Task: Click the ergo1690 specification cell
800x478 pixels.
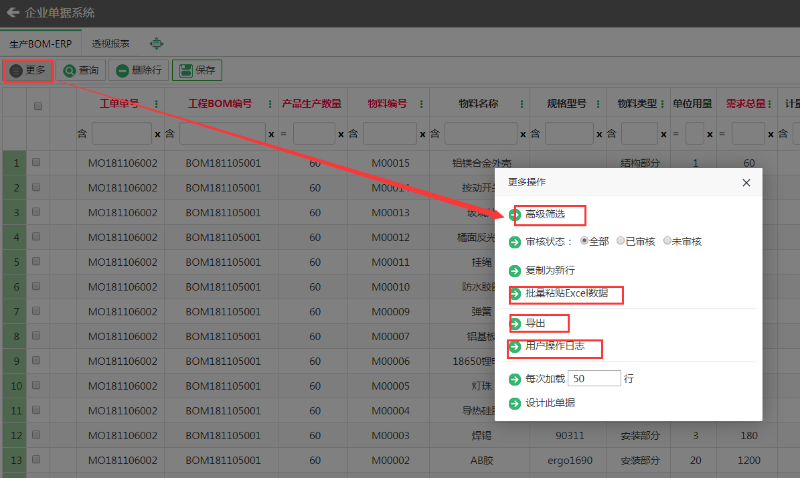Action: [570, 460]
